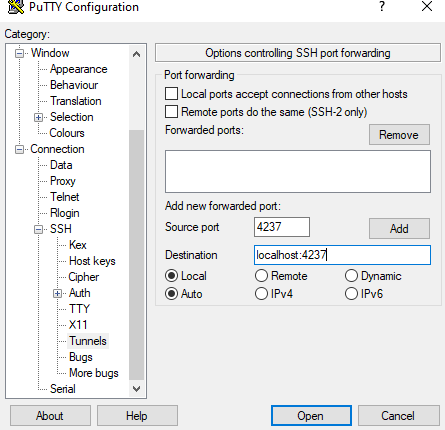Open the Colours category

point(67,133)
